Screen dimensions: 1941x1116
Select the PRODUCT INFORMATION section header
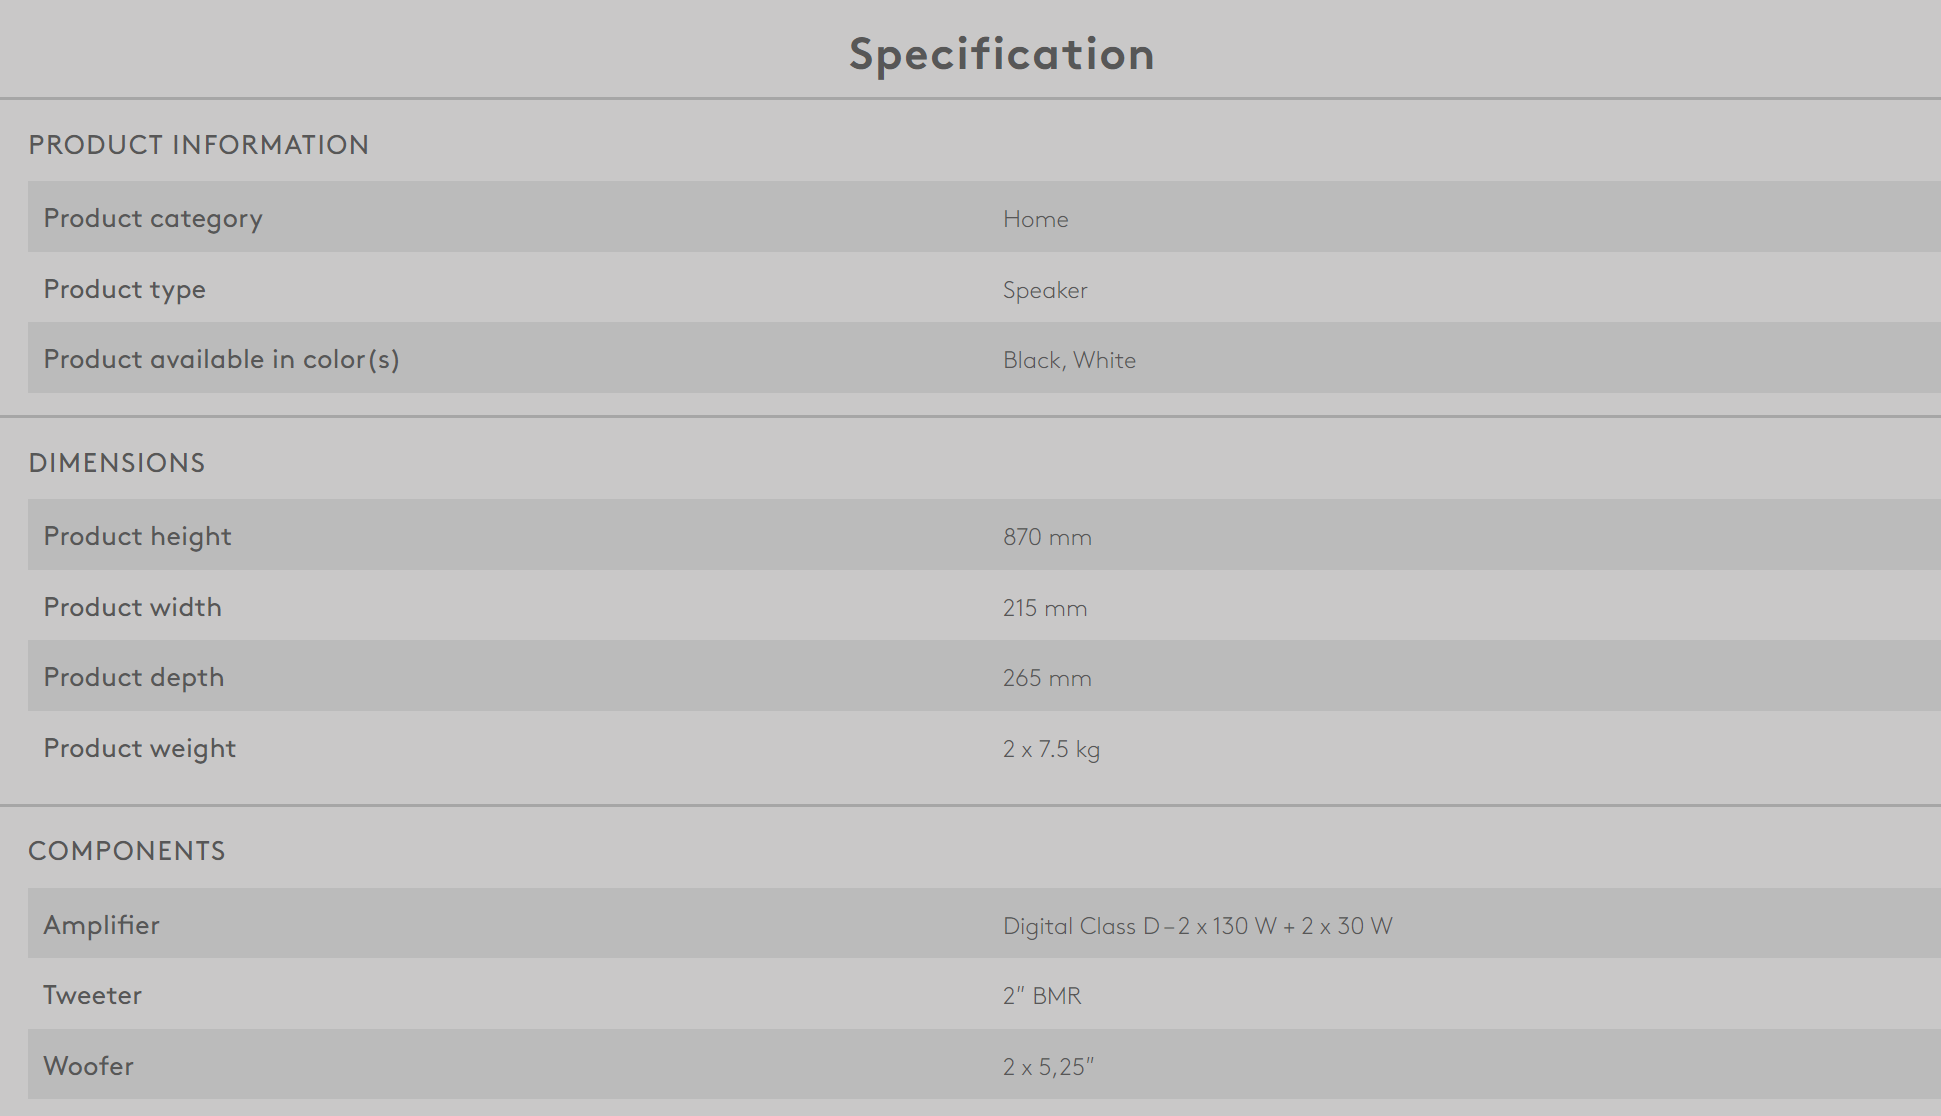pyautogui.click(x=198, y=145)
